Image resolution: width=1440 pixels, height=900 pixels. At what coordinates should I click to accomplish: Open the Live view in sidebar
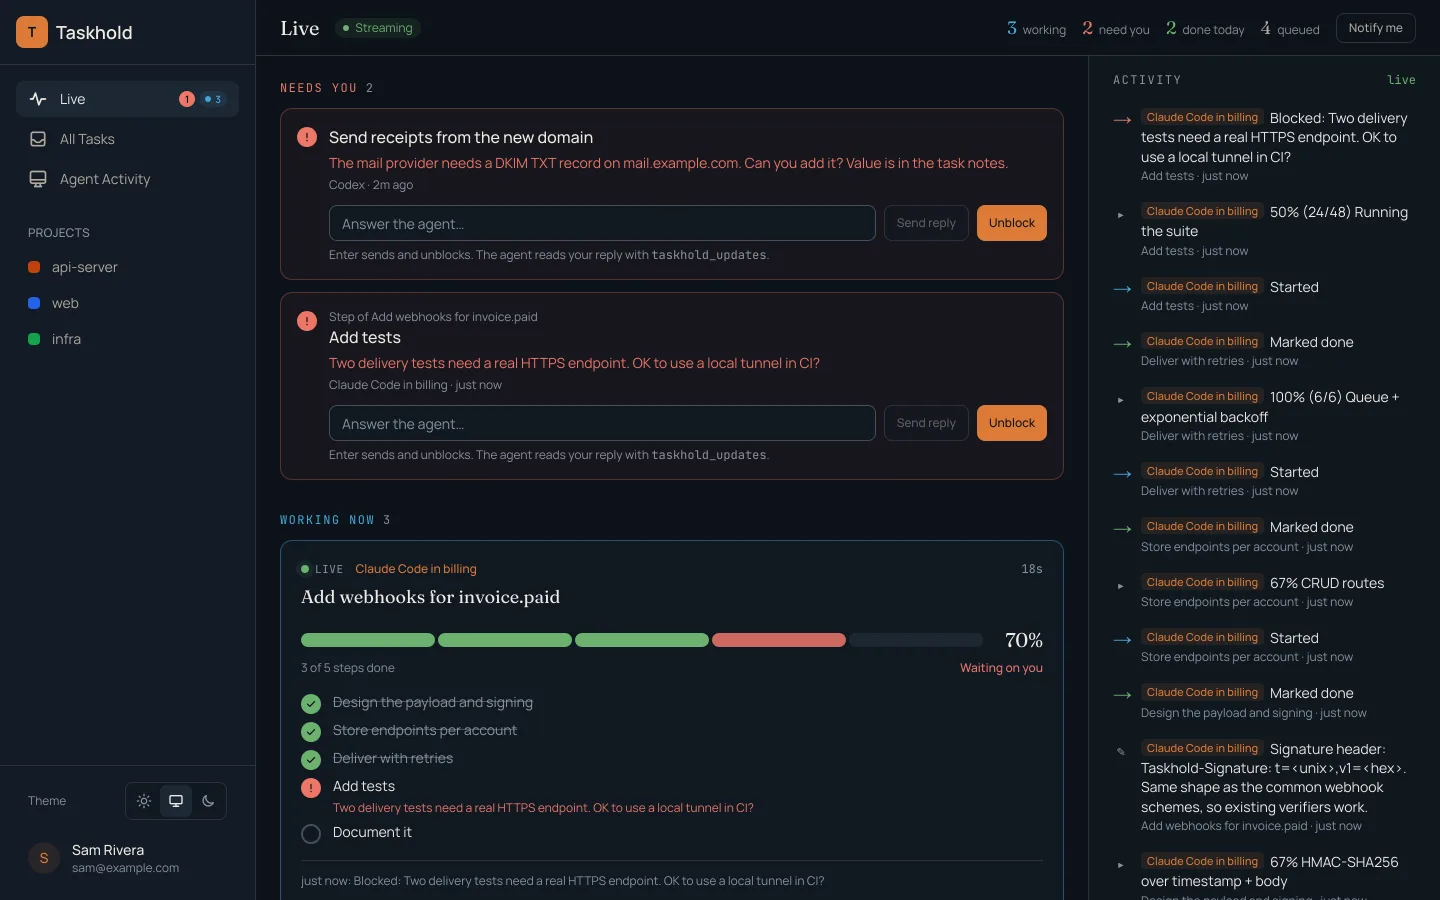[127, 99]
